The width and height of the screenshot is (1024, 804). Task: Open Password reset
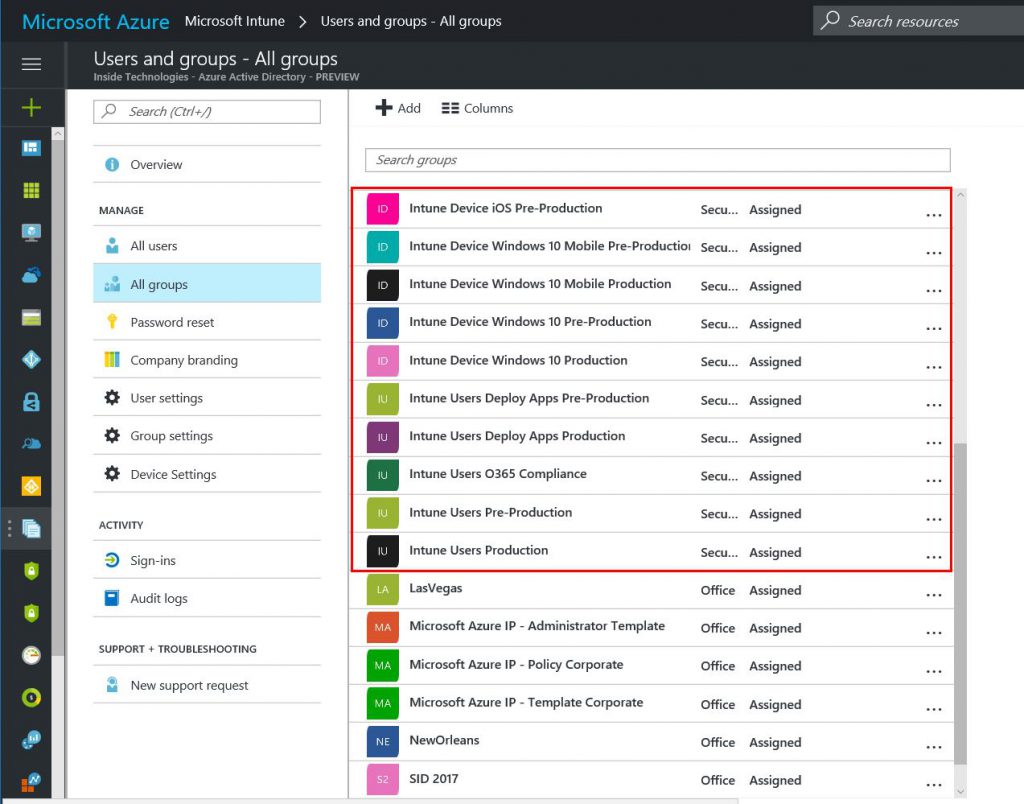tap(207, 322)
